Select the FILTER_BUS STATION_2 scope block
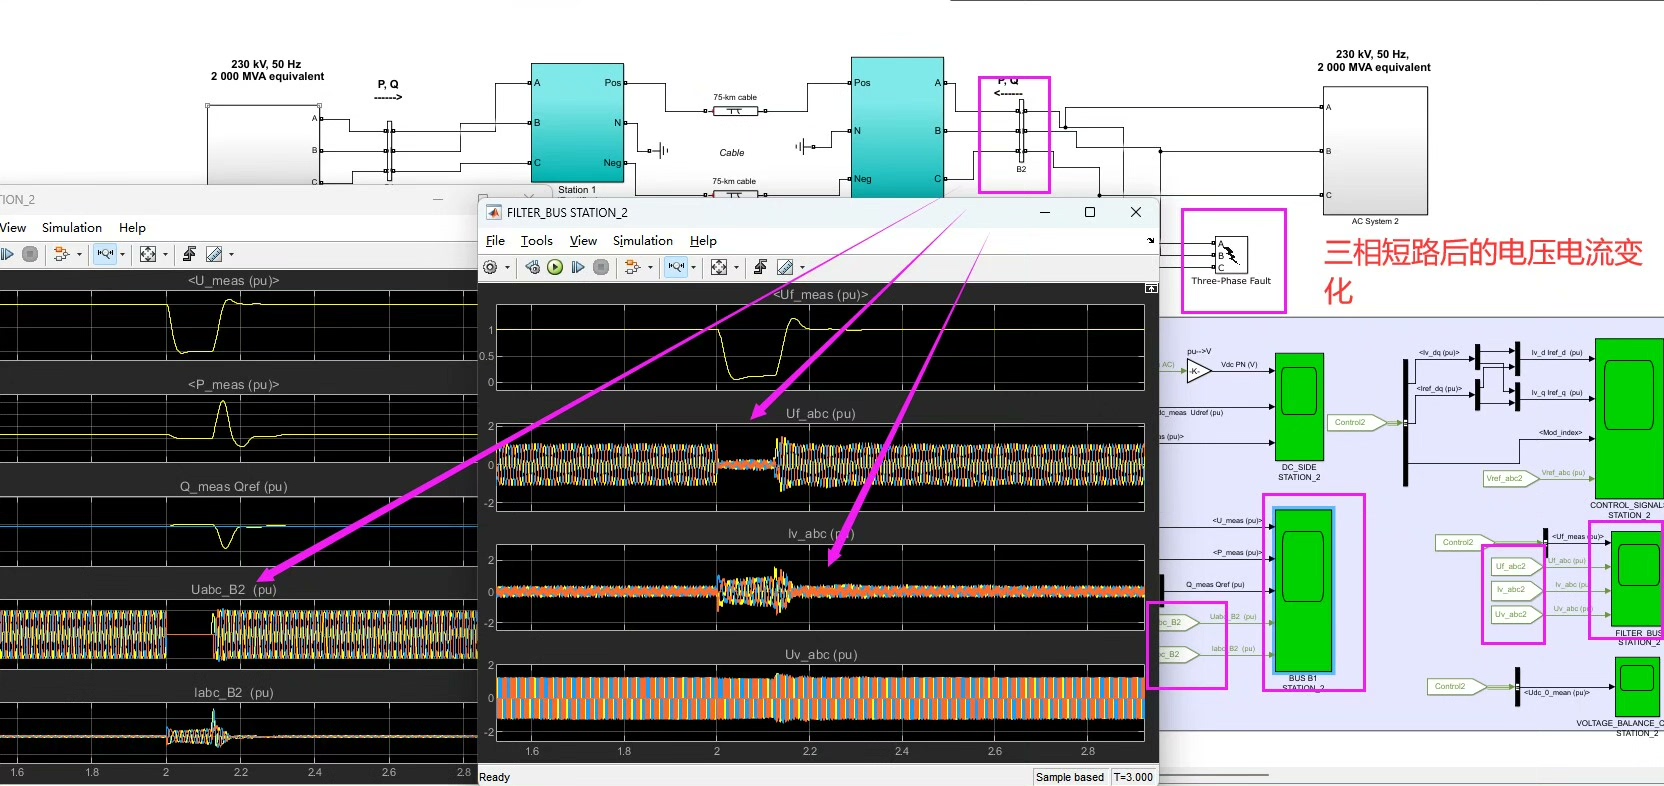The width and height of the screenshot is (1664, 786). point(1637,578)
